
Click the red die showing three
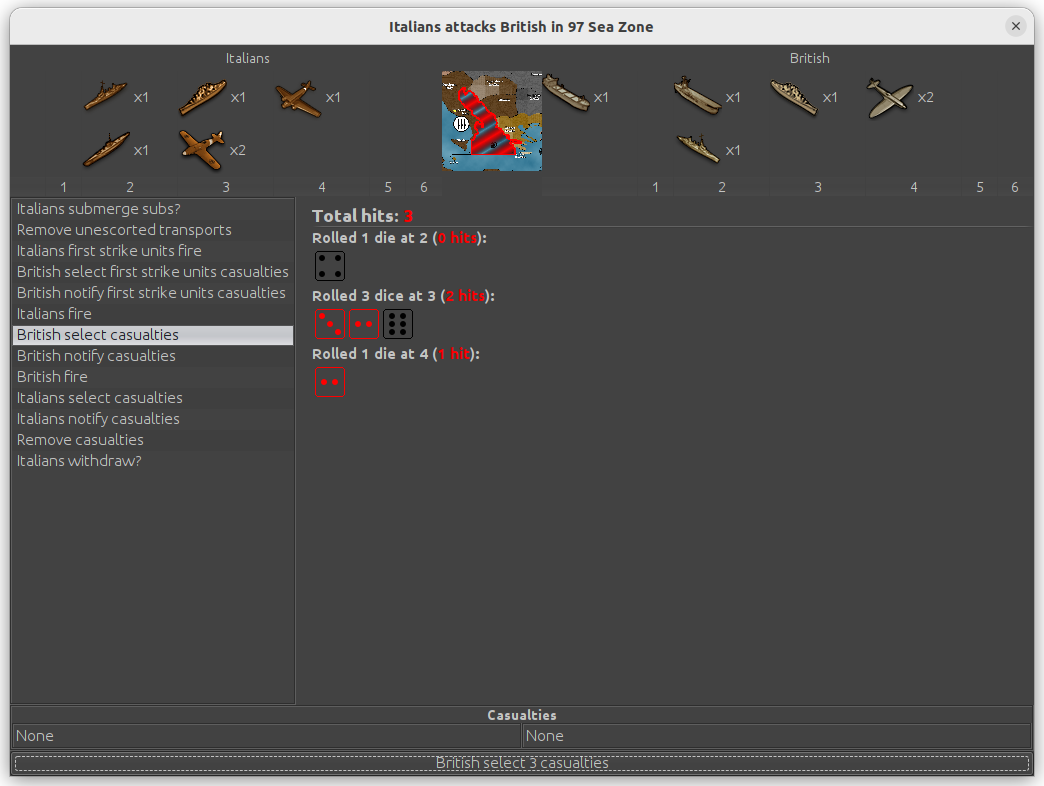[x=330, y=324]
